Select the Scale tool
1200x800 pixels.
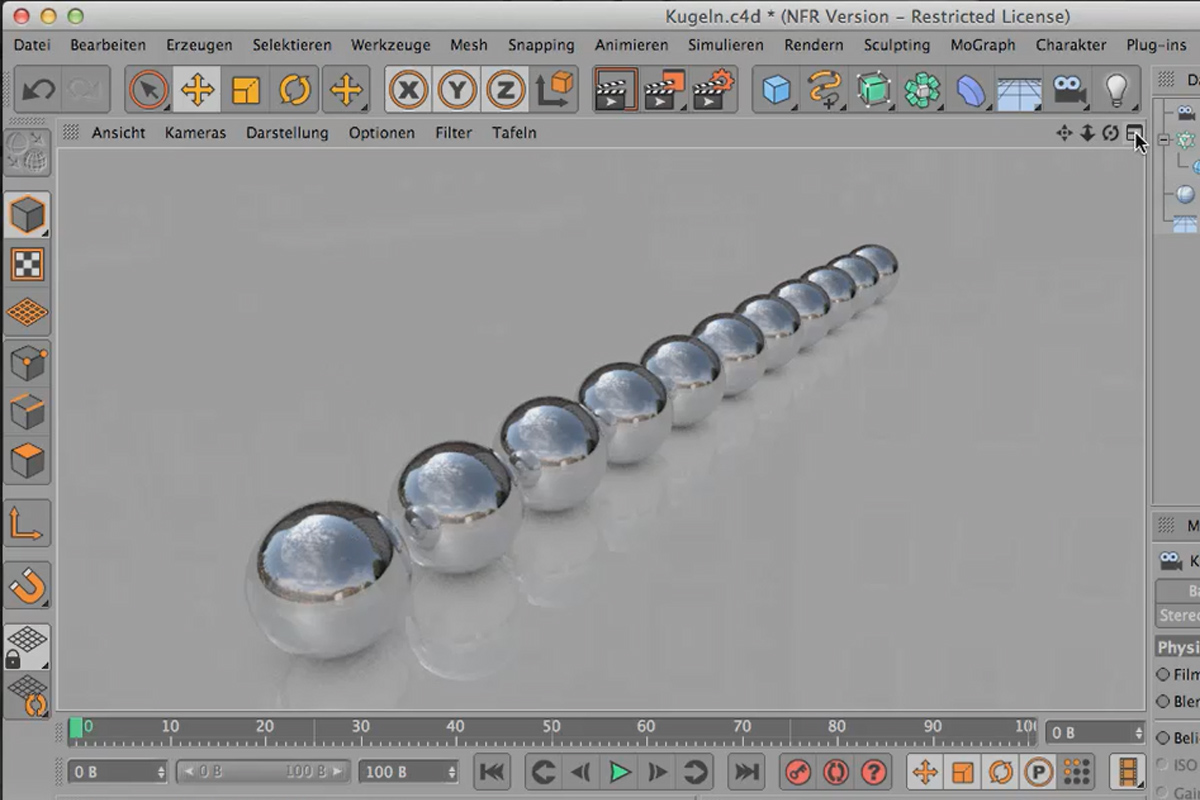tap(246, 90)
